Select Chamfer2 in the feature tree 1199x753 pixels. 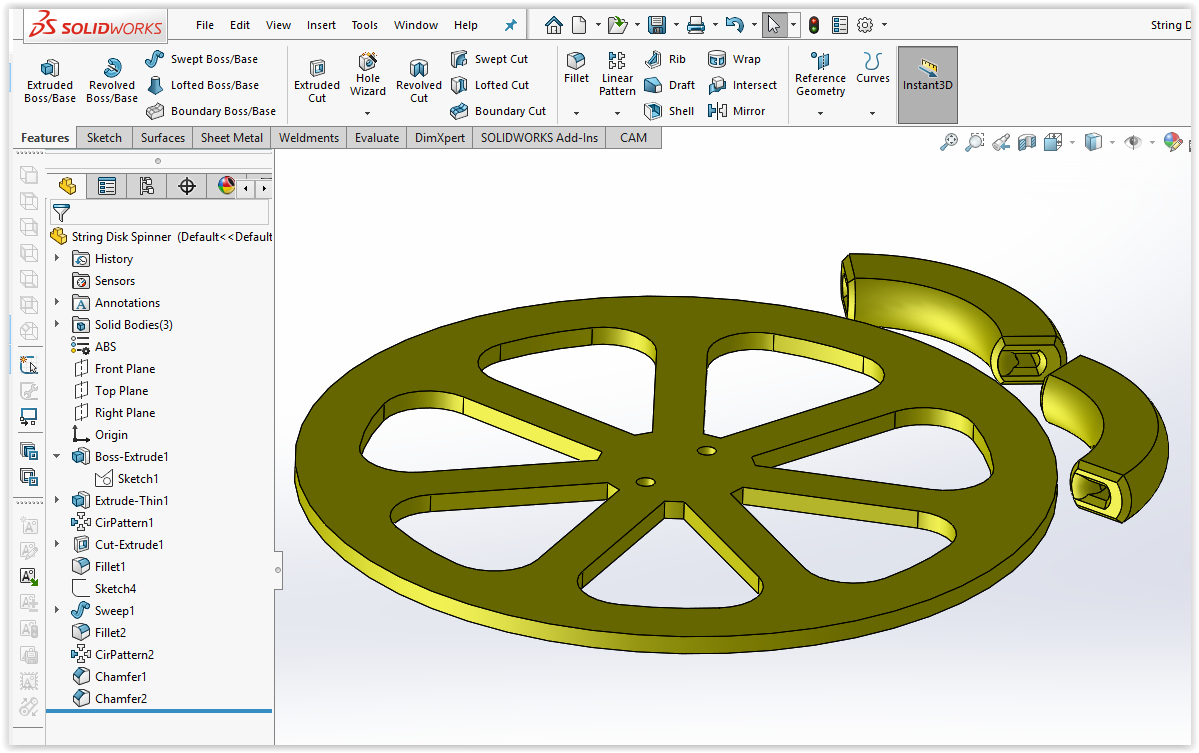tap(120, 699)
